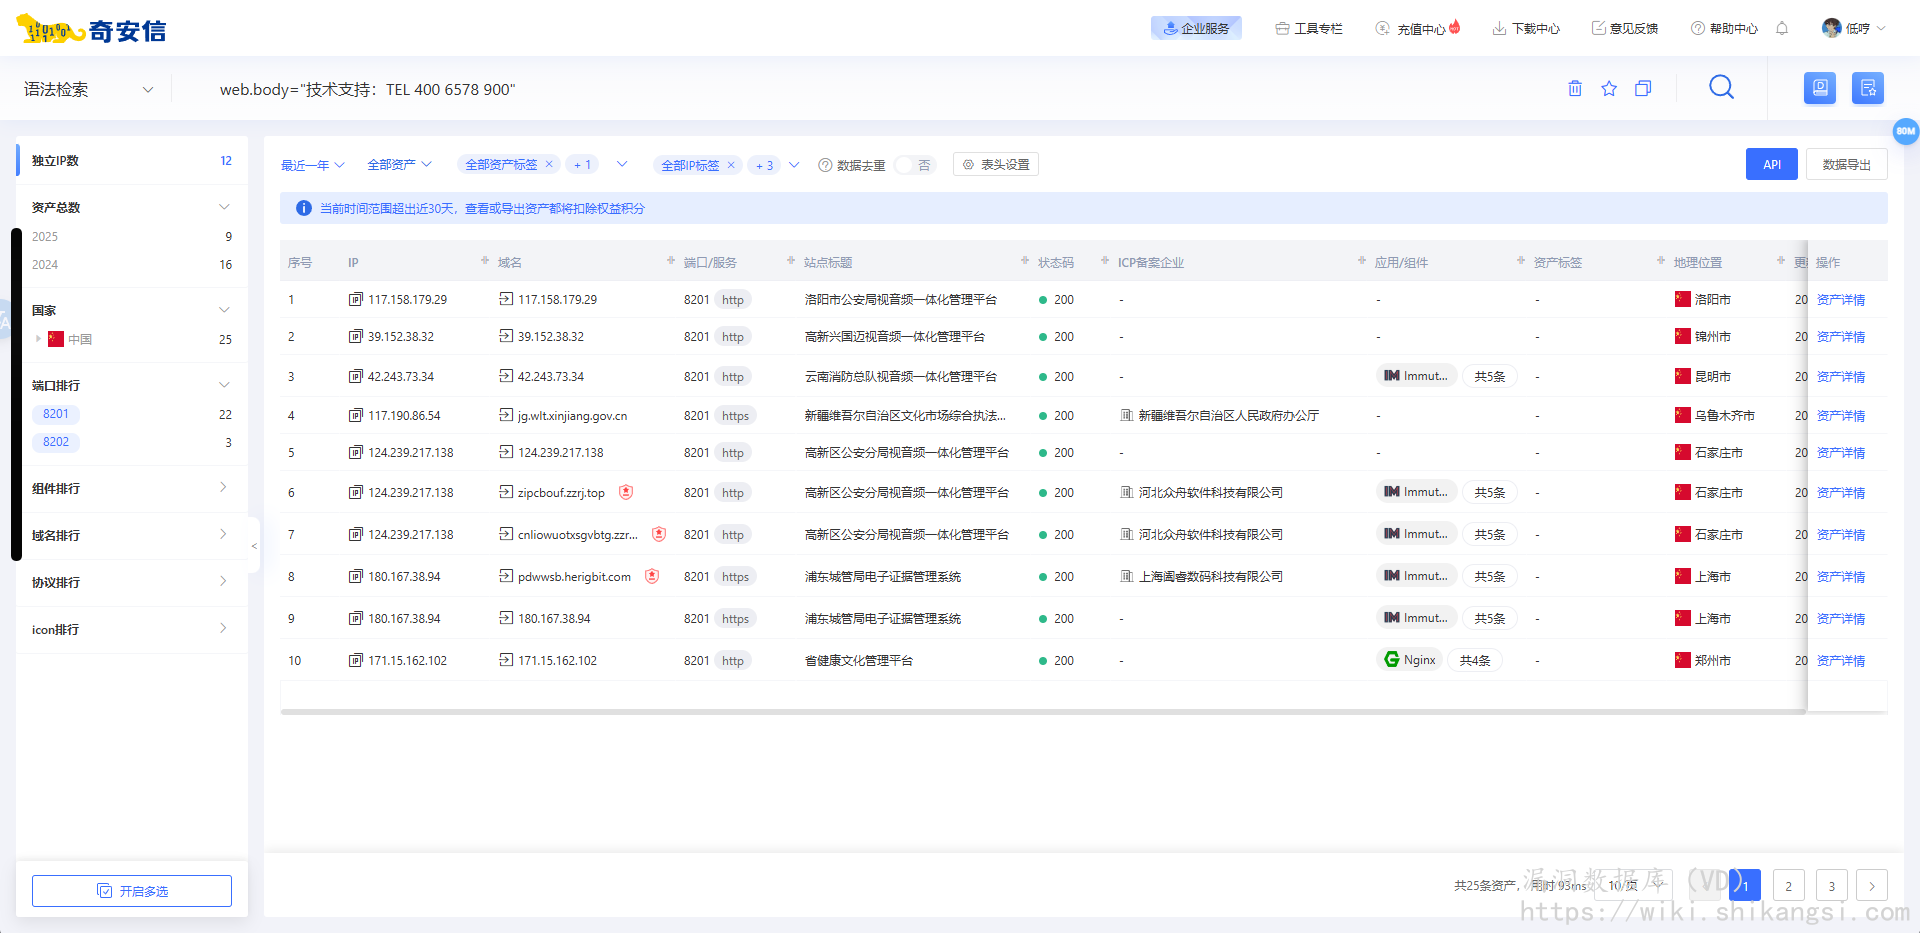This screenshot has width=1920, height=933.
Task: Open 资产详情 for row 10
Action: [1841, 660]
